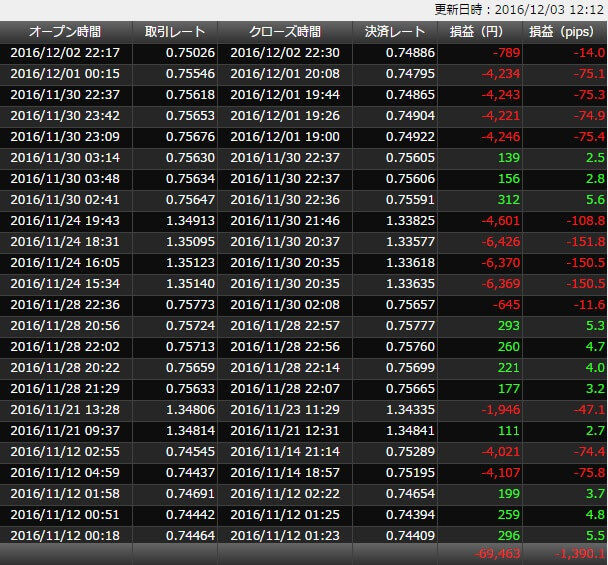Click loss value -789 yen
608x565 pixels.
tap(506, 53)
